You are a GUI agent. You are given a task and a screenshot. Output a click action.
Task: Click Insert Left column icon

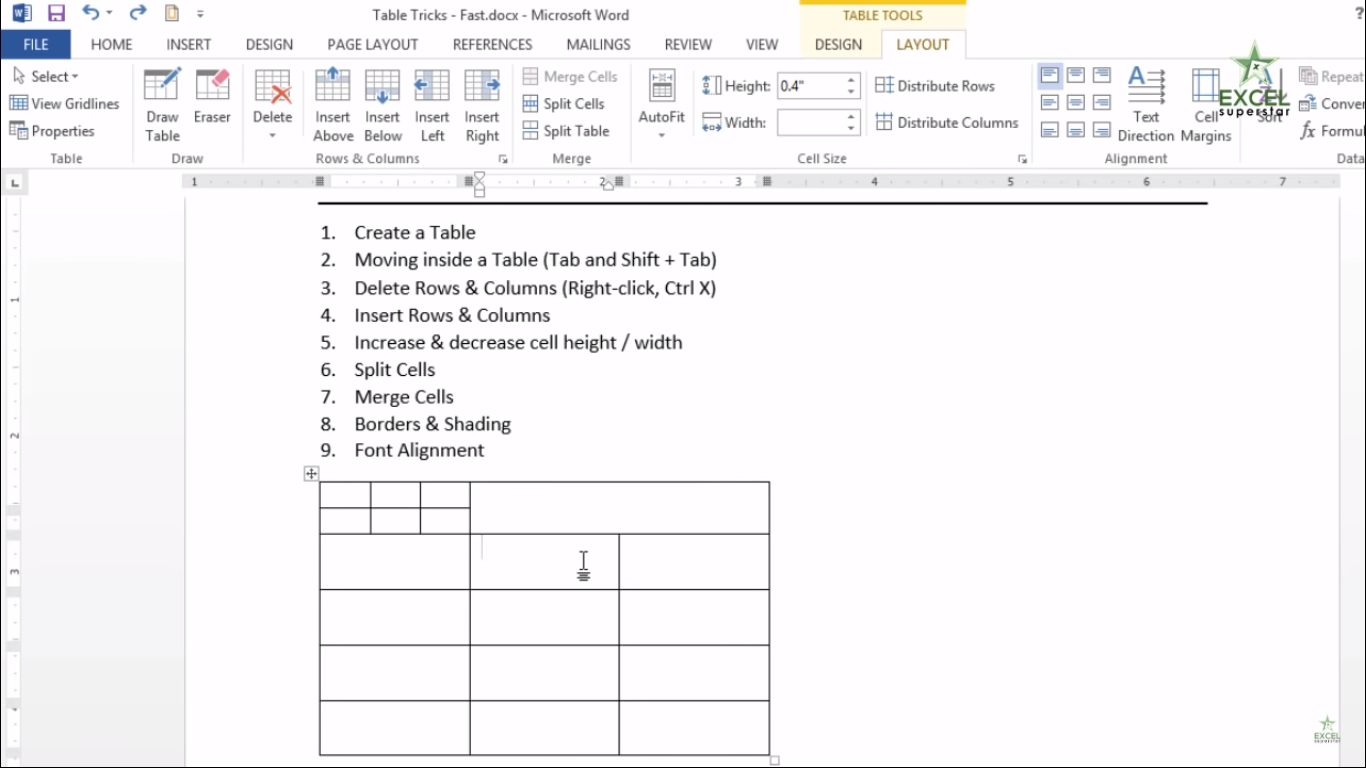432,106
